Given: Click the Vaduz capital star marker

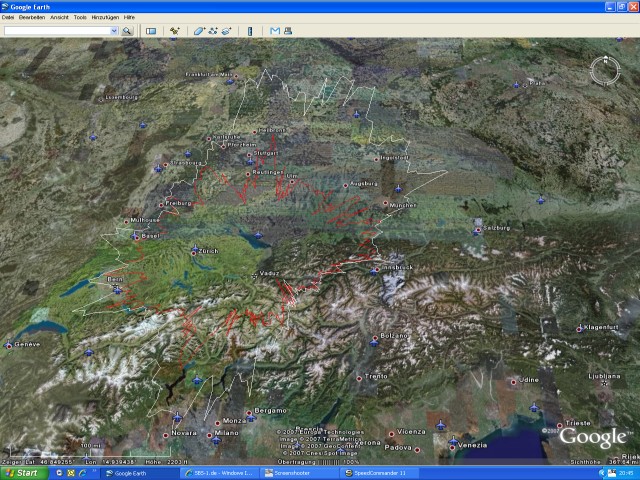Looking at the screenshot, I should click(x=255, y=276).
